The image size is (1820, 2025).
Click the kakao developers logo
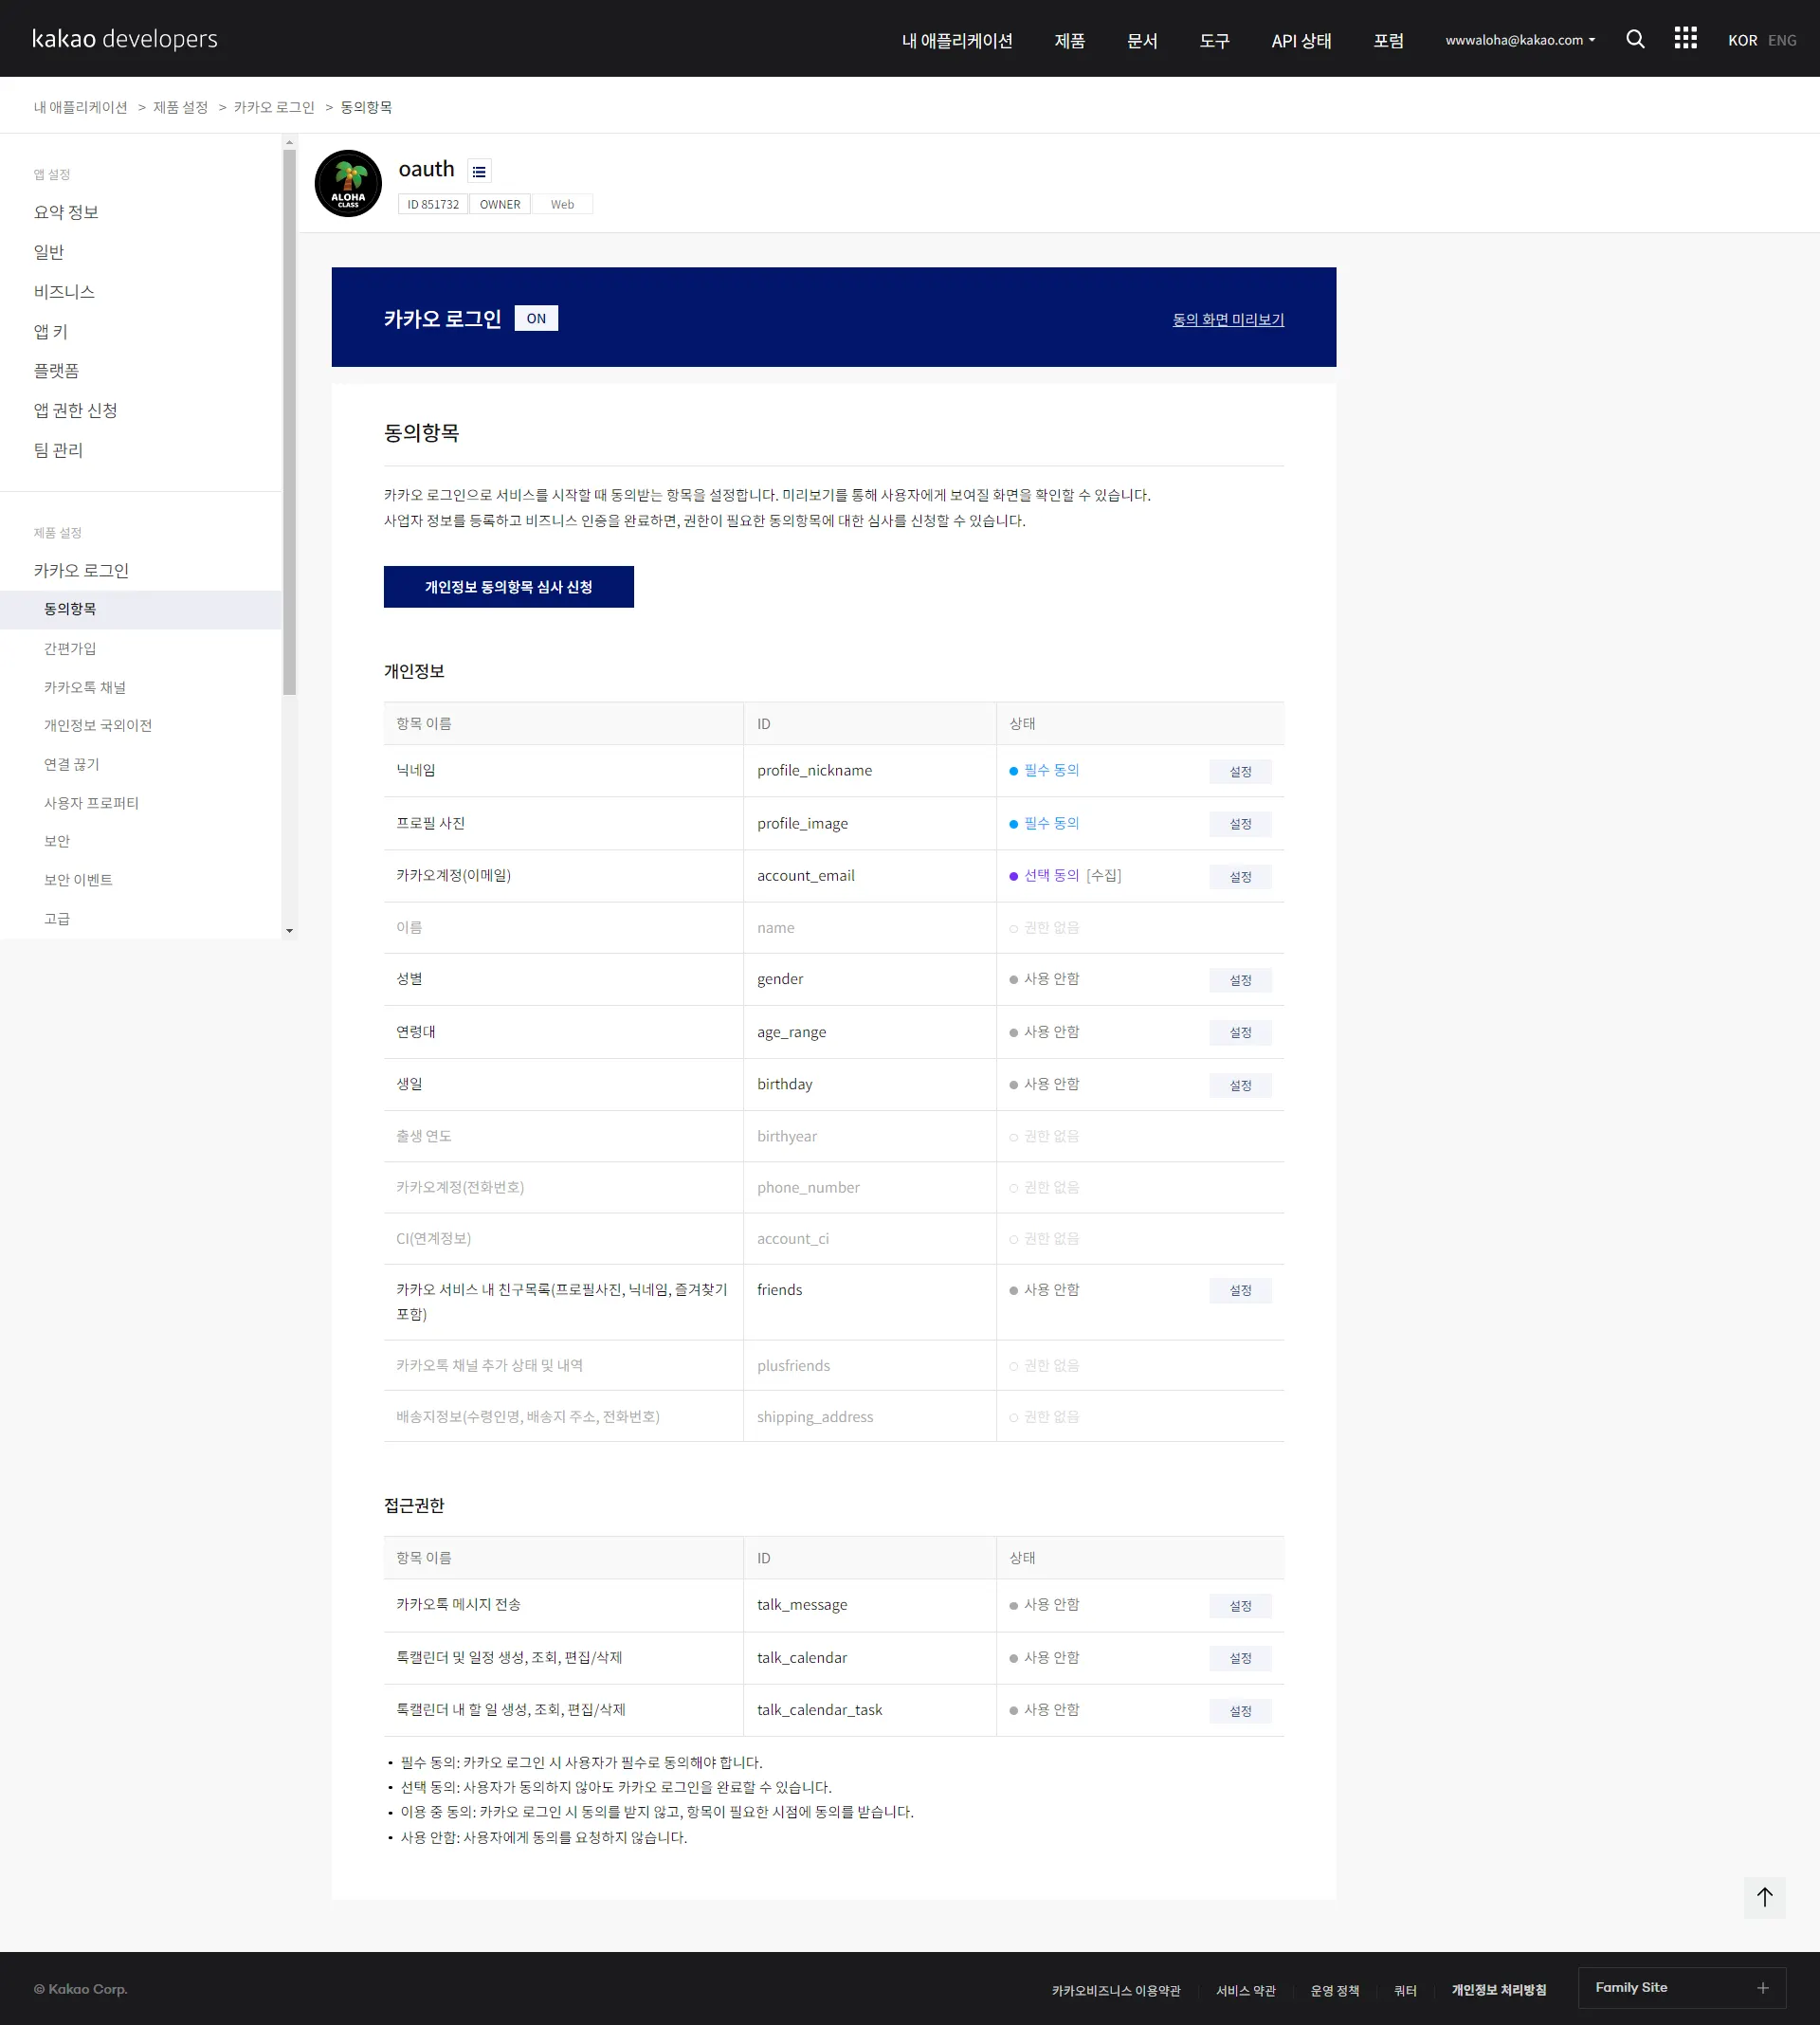[x=125, y=39]
